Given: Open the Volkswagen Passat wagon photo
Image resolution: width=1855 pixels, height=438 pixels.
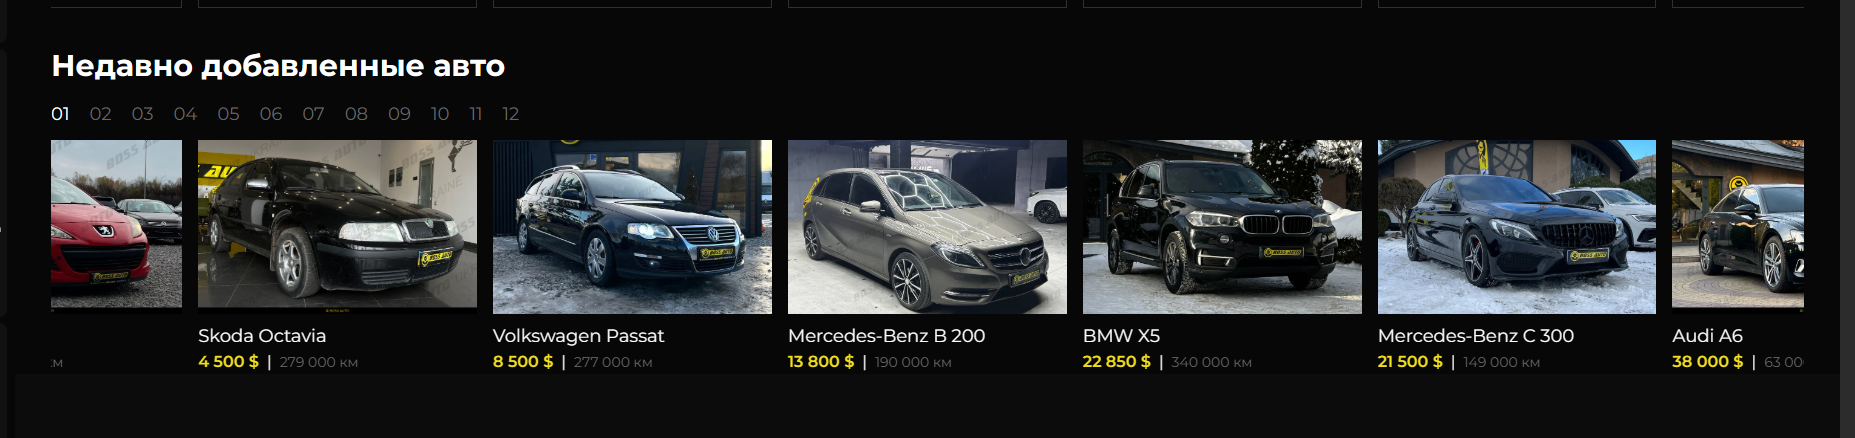Looking at the screenshot, I should [x=632, y=226].
